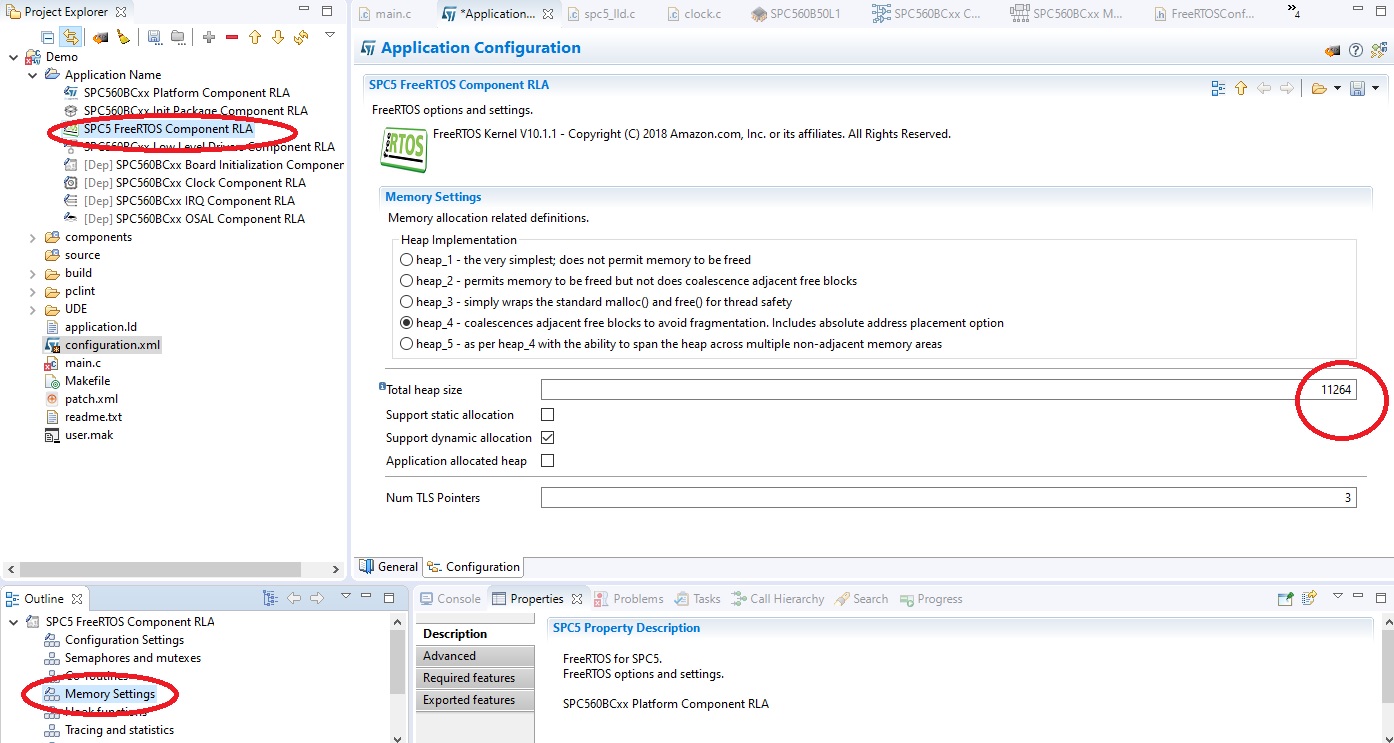This screenshot has height=743, width=1394.
Task: Click the new properties view icon
Action: (x=1310, y=598)
